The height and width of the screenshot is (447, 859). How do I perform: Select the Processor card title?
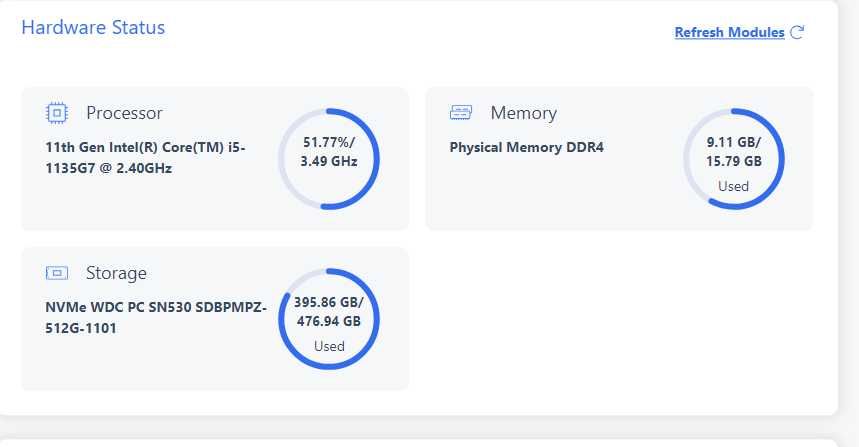[124, 113]
